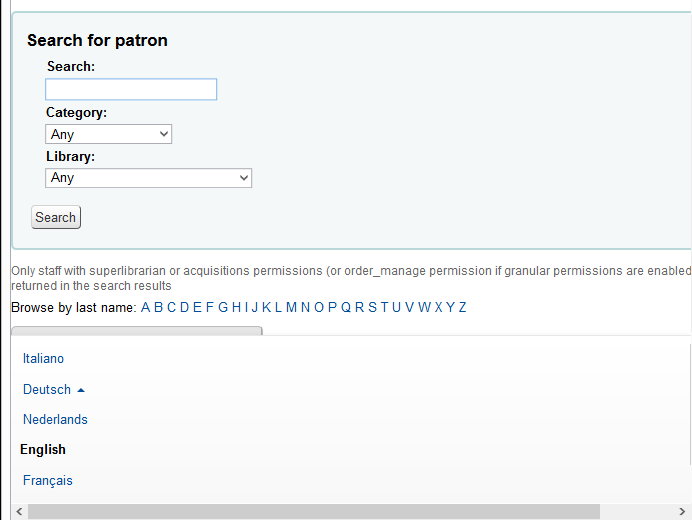Browse patrons by last name P
692x520 pixels.
point(332,307)
